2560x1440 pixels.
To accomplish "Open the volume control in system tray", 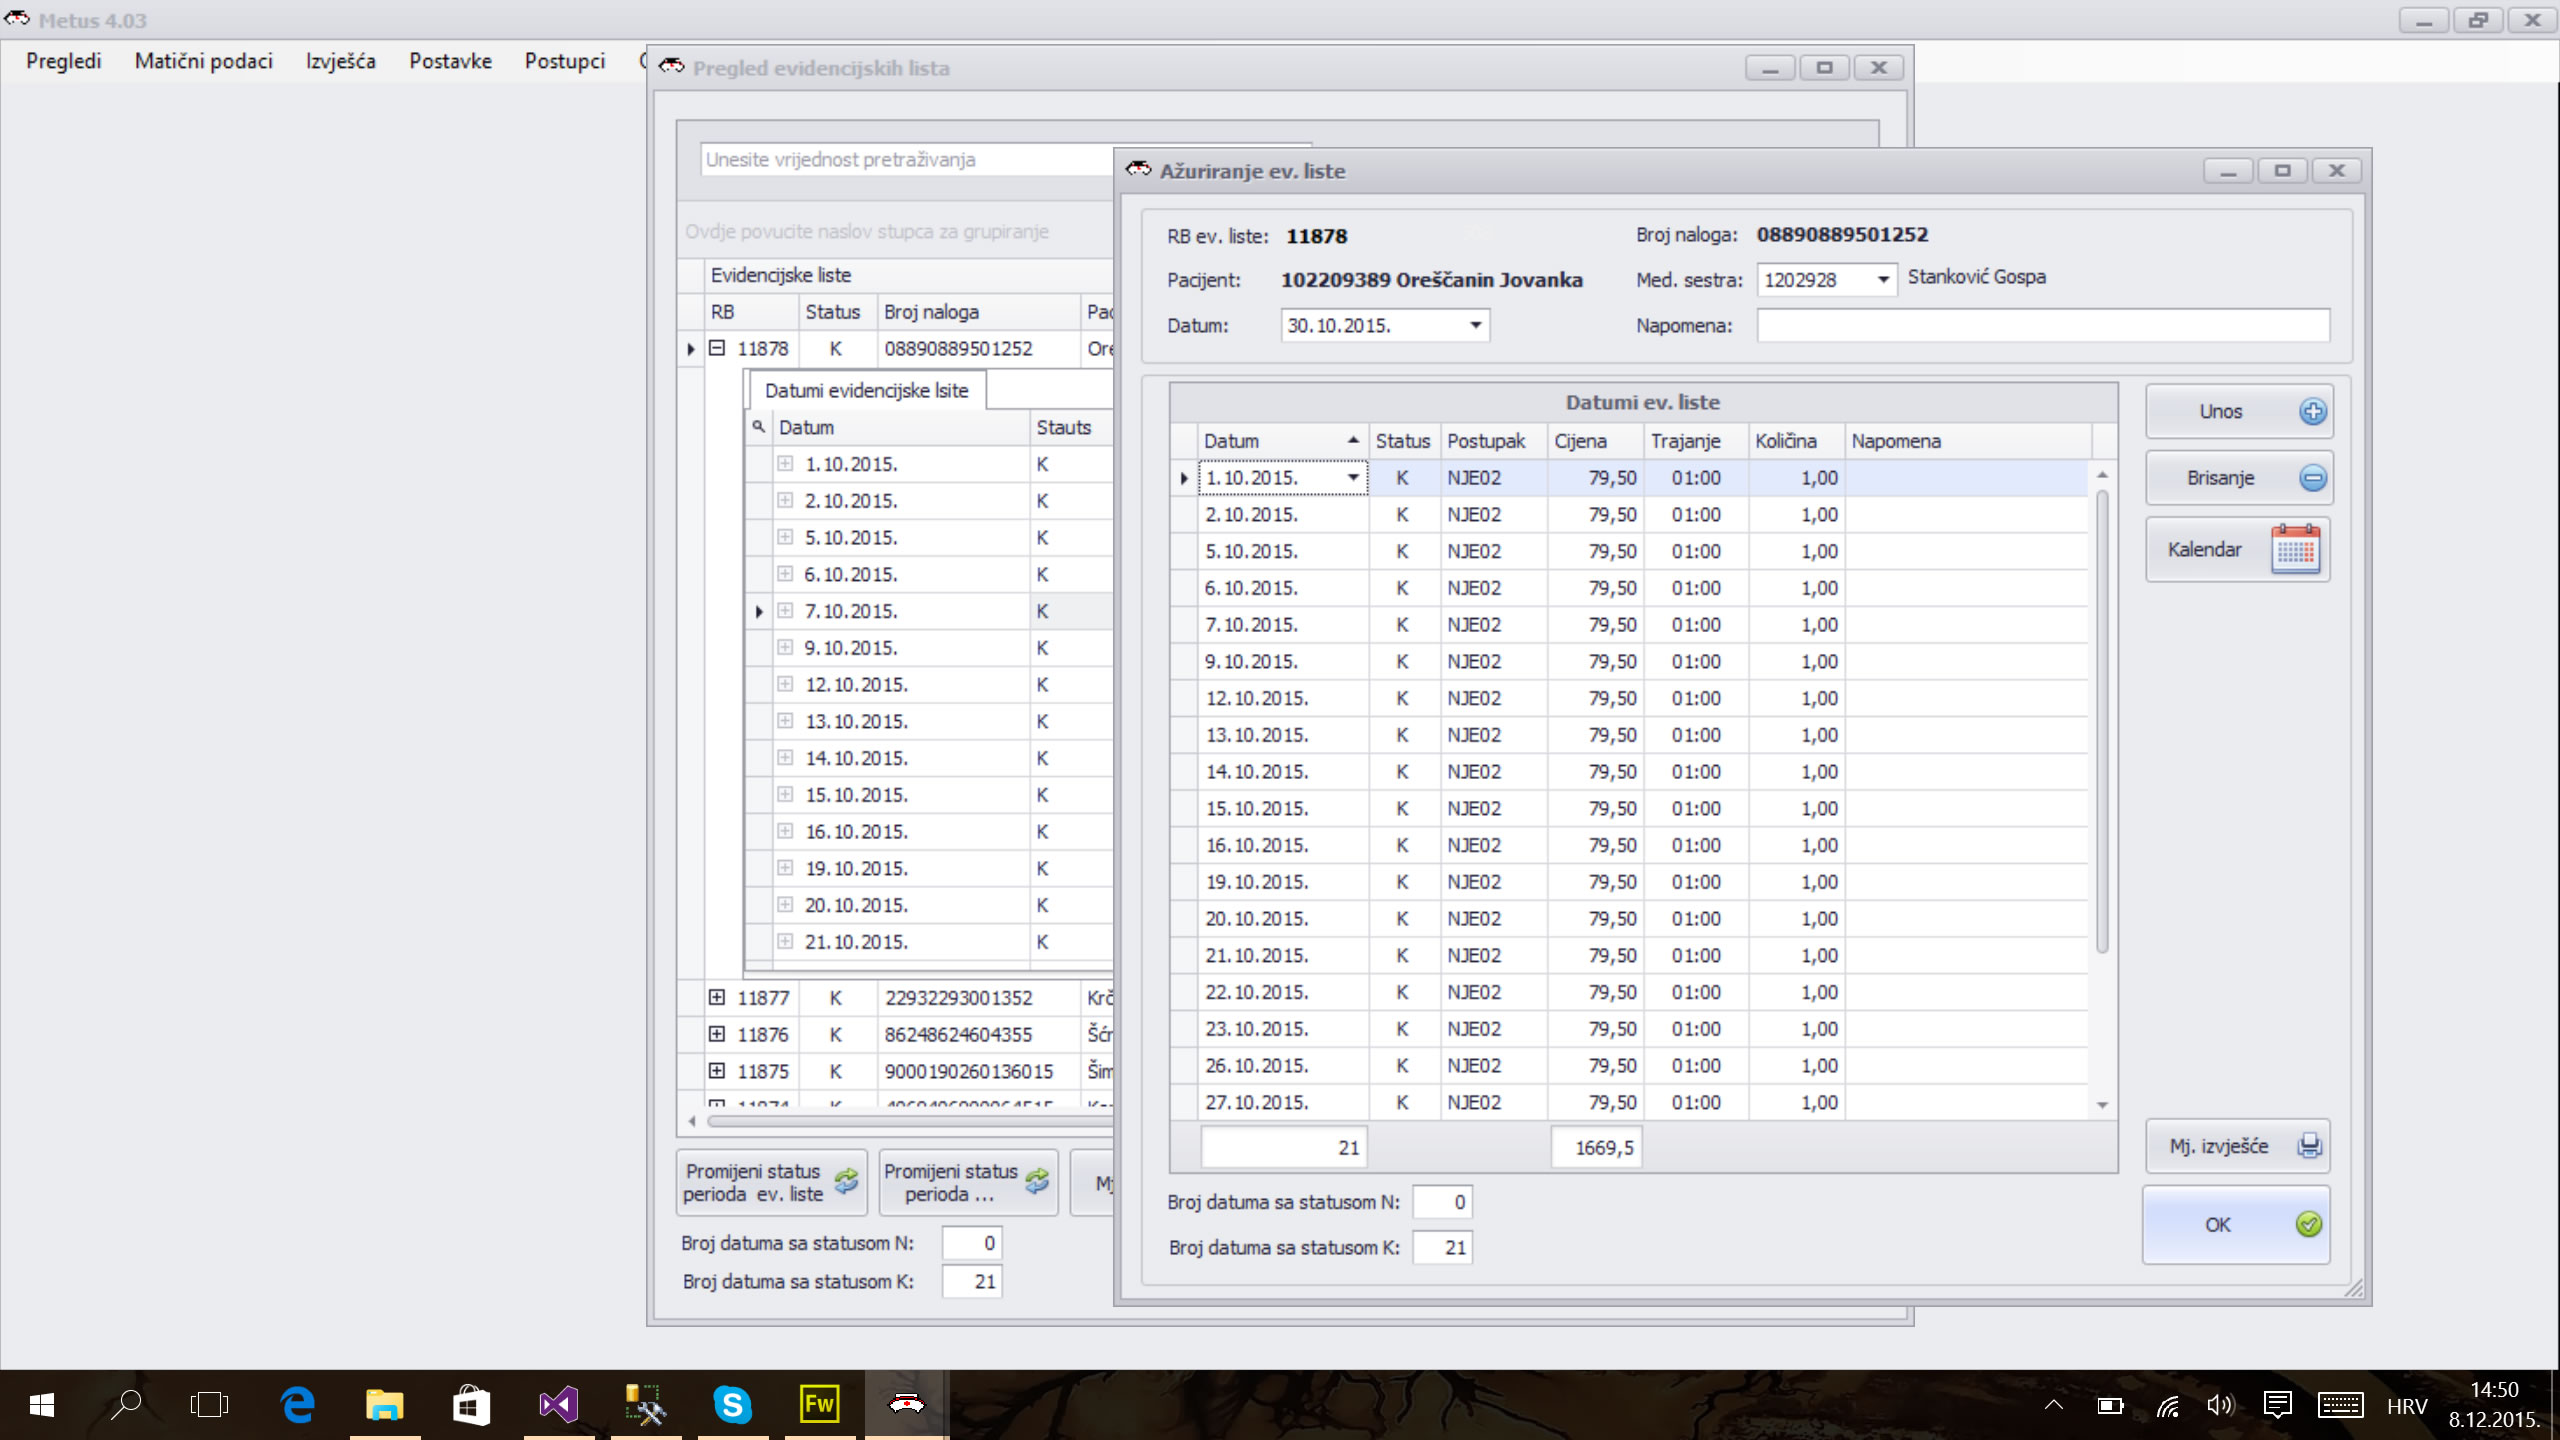I will 2220,1405.
